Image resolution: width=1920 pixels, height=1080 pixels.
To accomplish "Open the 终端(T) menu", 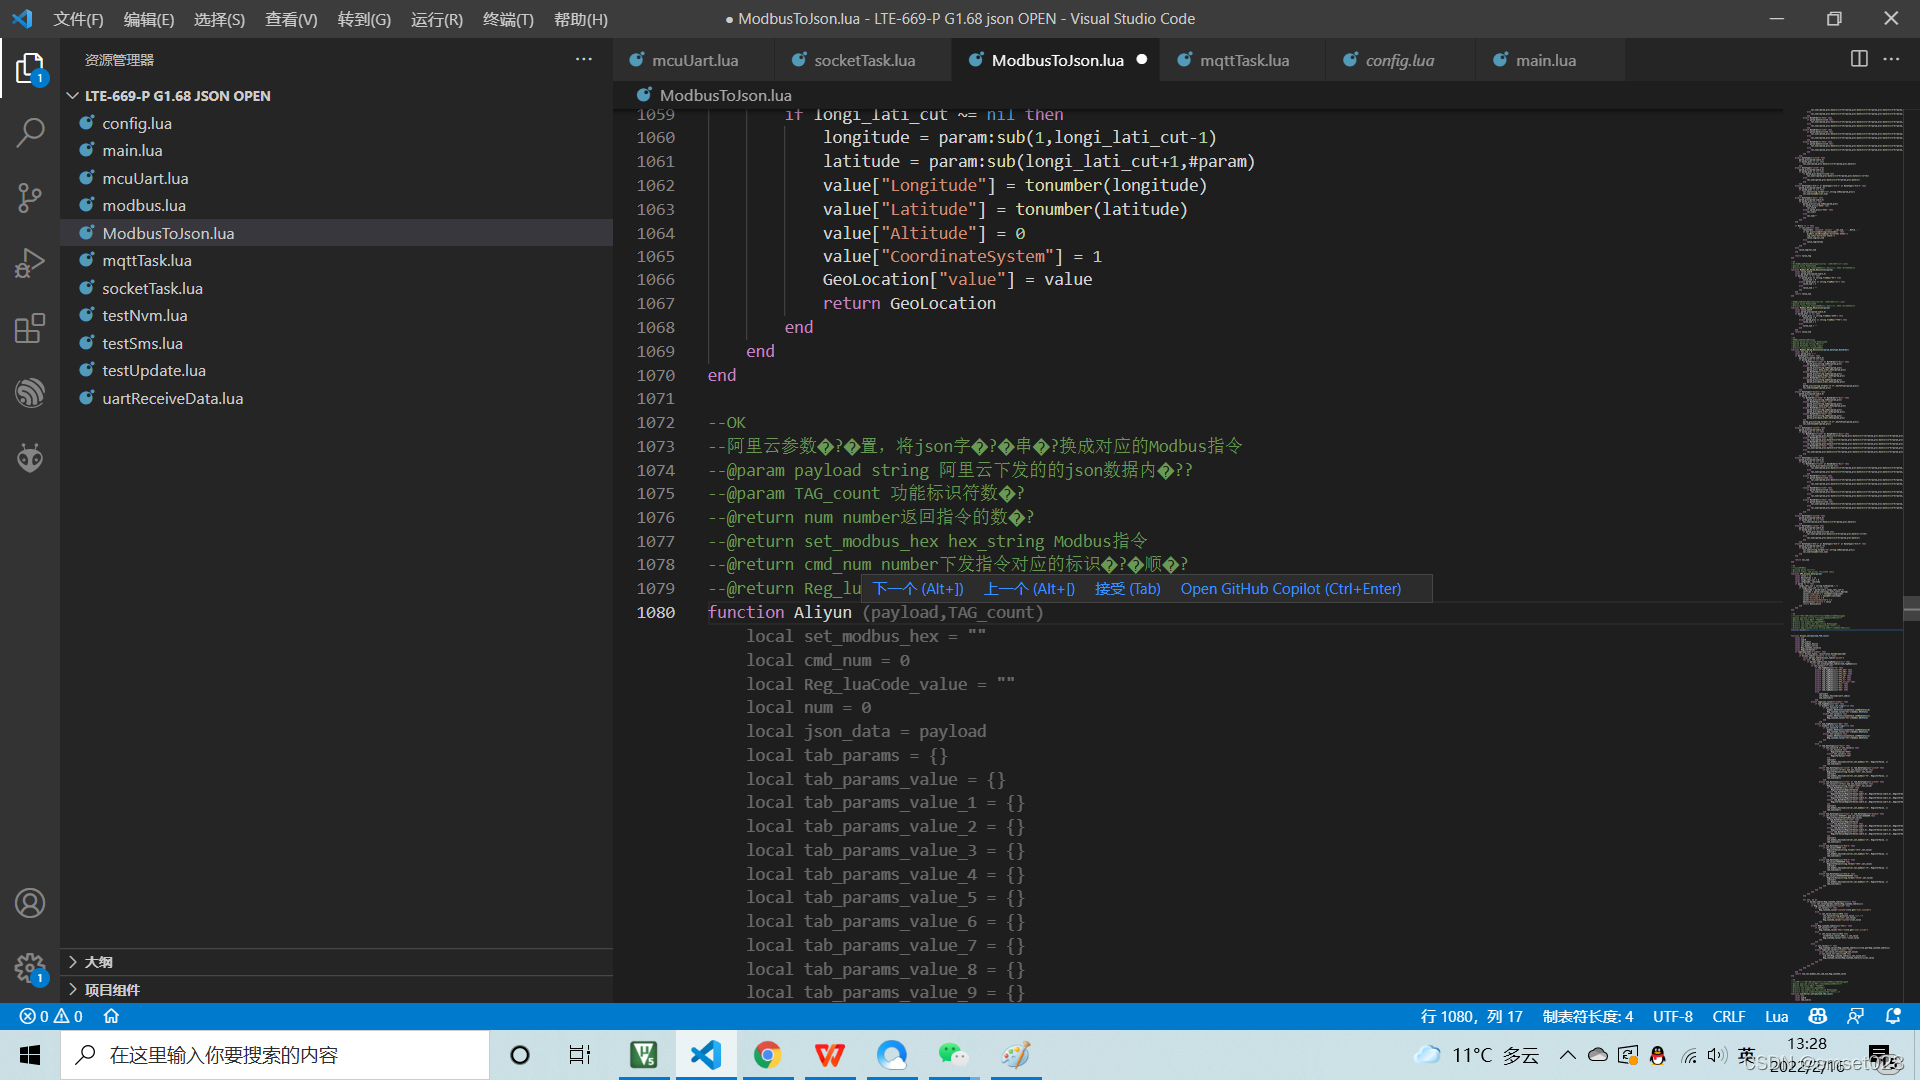I will tap(507, 19).
